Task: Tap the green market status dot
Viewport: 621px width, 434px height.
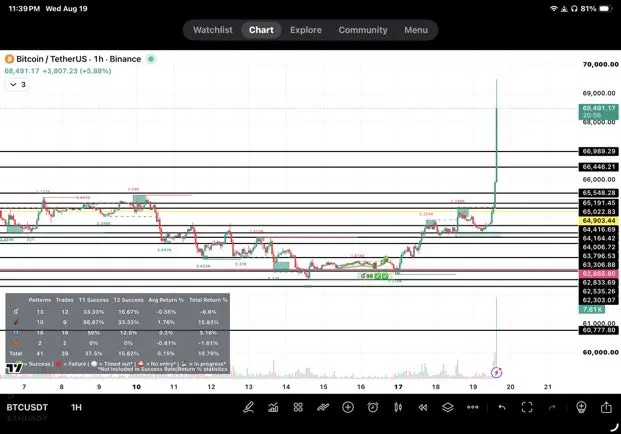Action: 151,59
